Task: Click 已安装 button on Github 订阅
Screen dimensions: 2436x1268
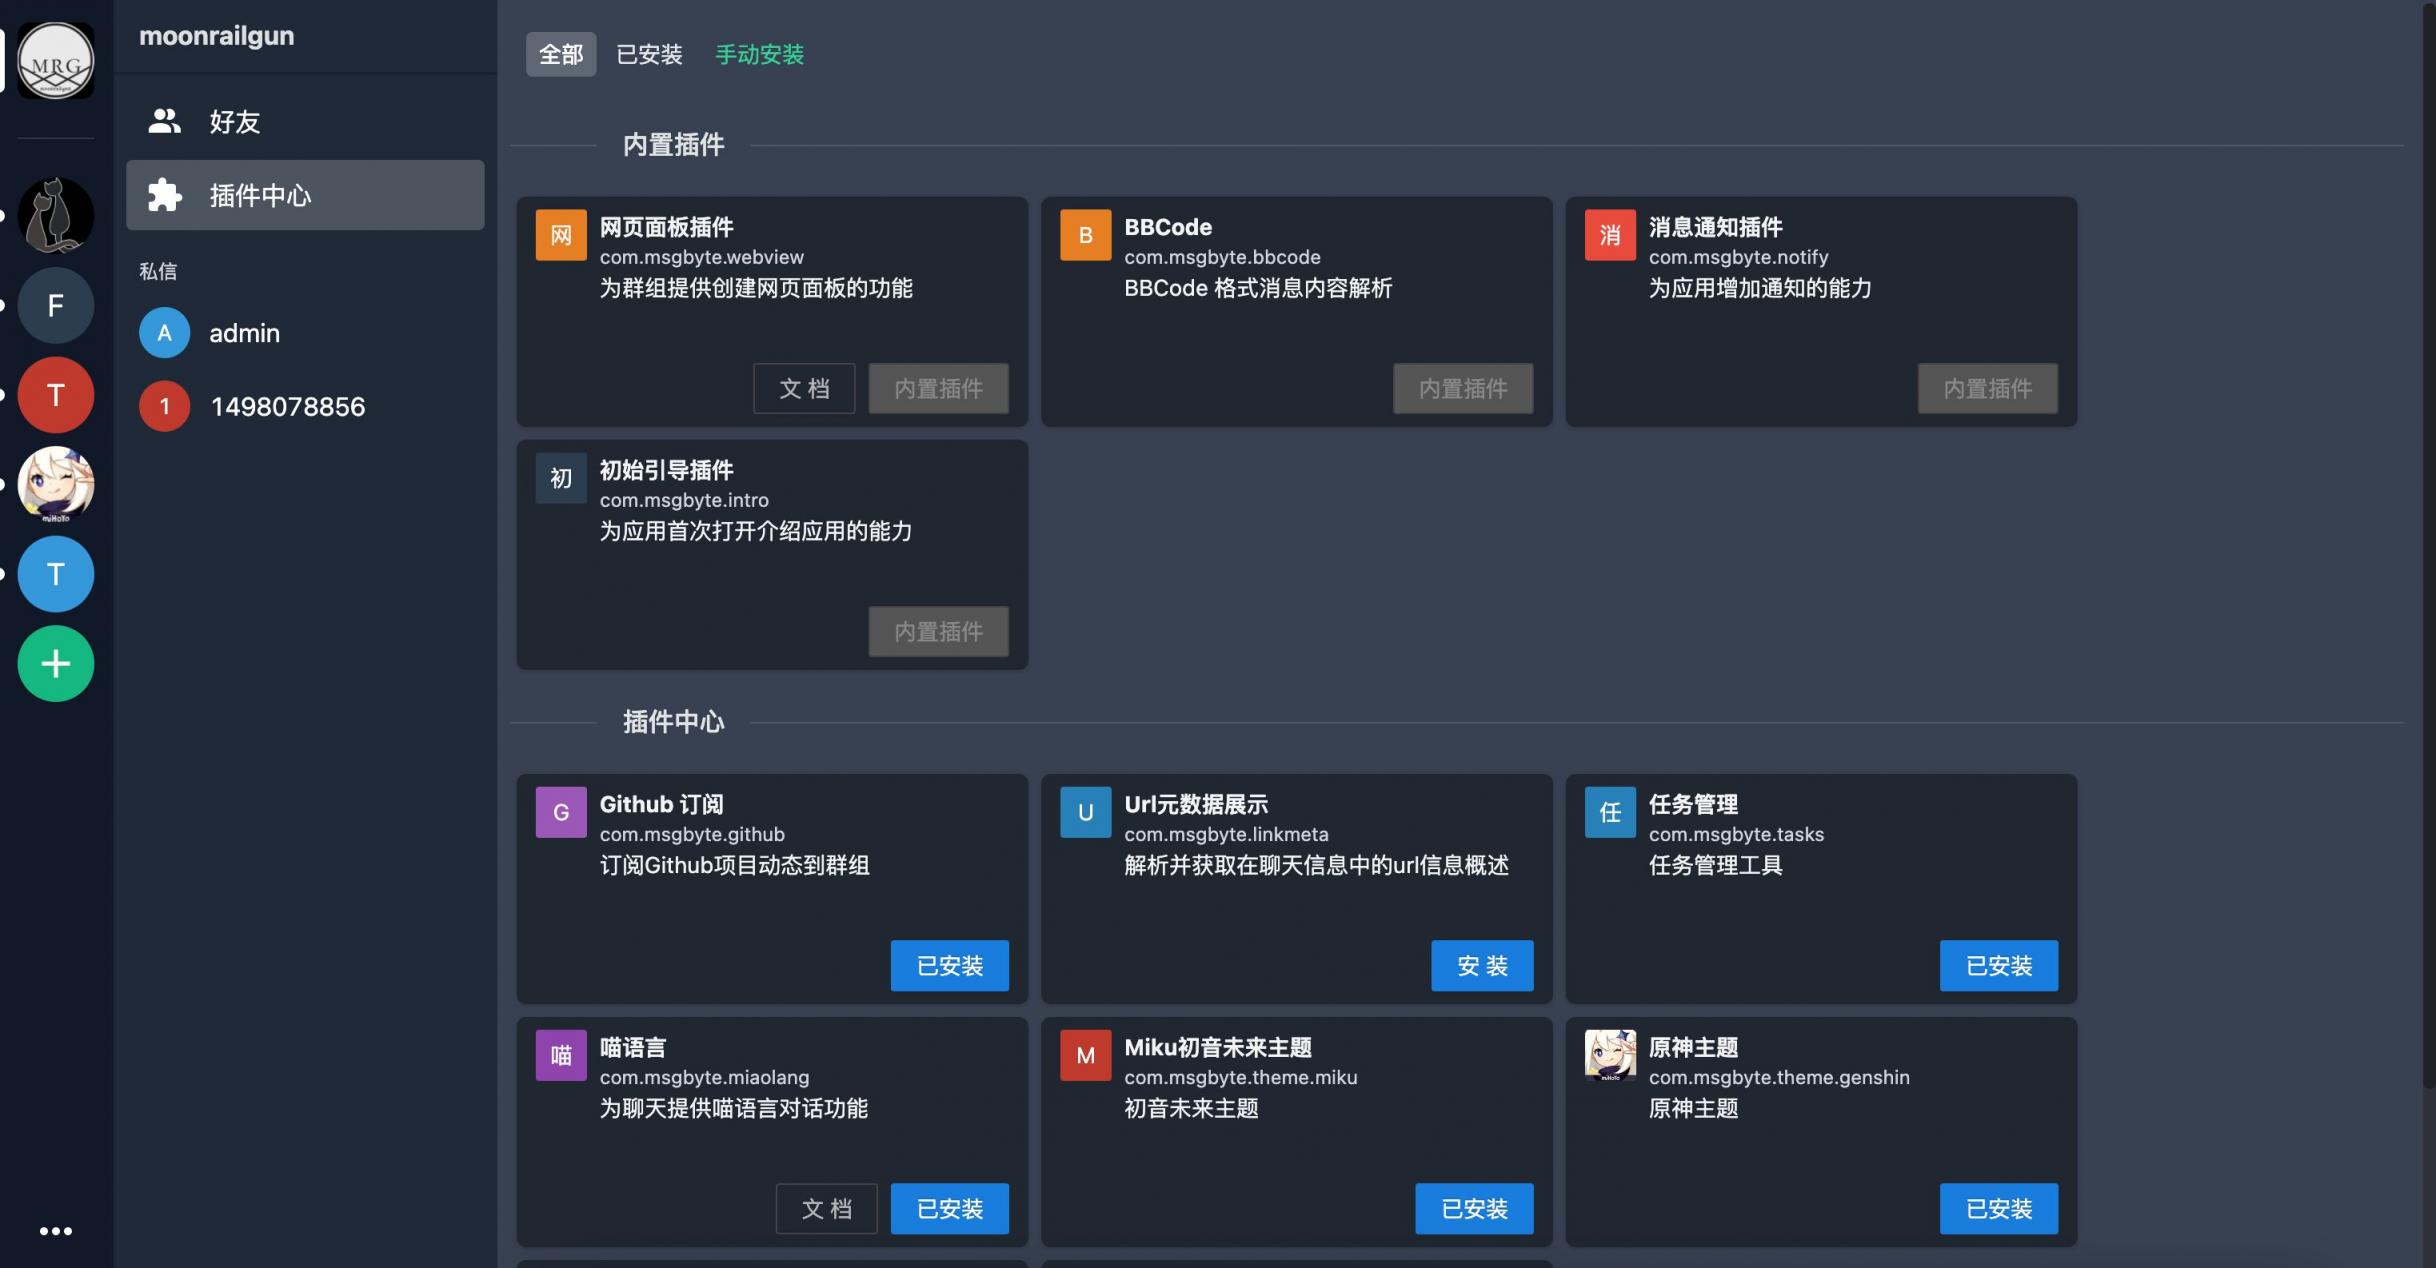Action: click(x=949, y=966)
